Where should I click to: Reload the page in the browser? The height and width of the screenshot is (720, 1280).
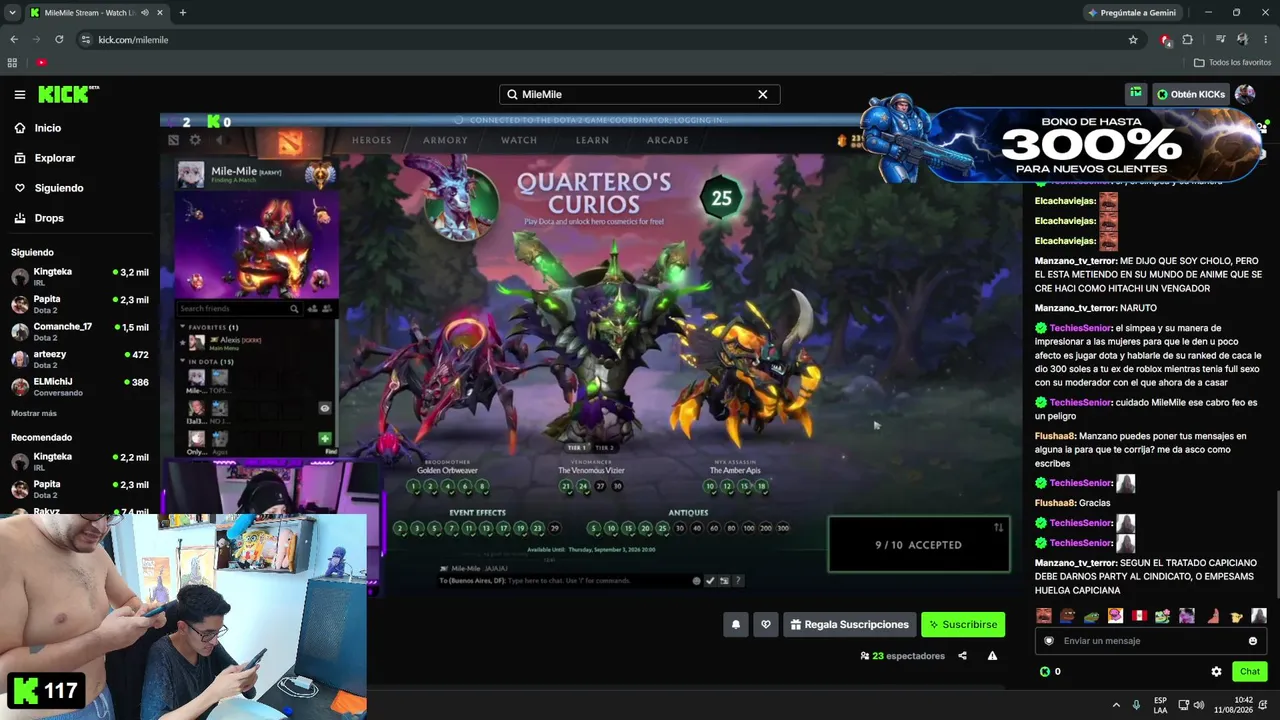(x=59, y=40)
